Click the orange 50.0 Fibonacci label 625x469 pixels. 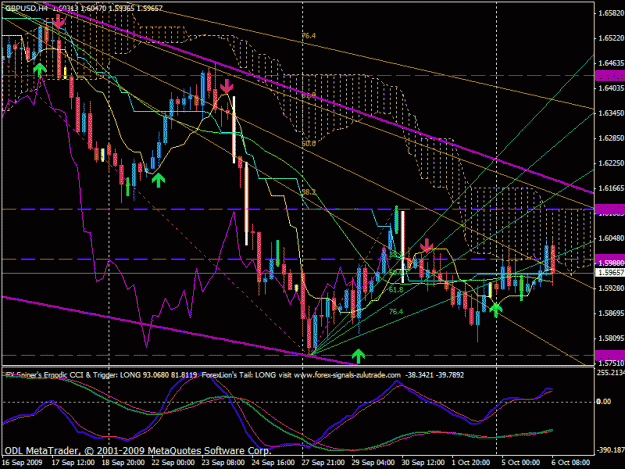tap(309, 143)
